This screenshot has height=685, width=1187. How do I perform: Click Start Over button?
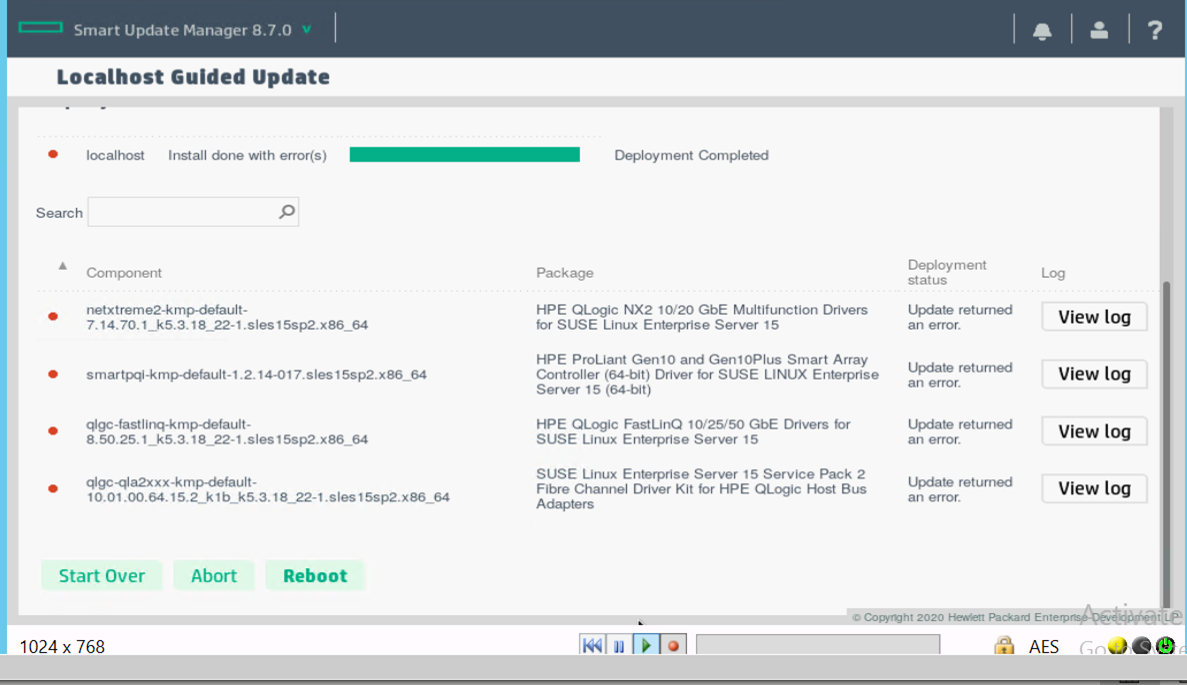pos(101,575)
